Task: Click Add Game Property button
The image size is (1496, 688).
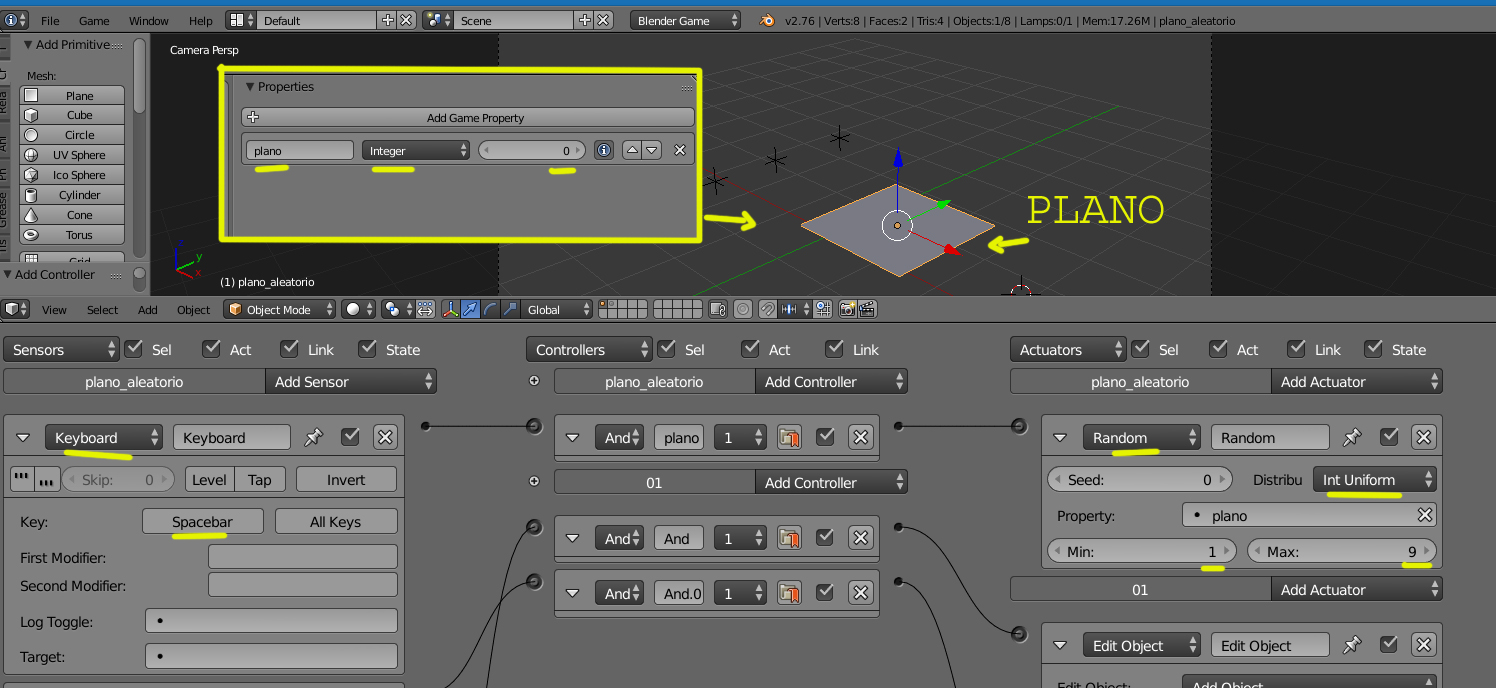Action: [x=468, y=118]
